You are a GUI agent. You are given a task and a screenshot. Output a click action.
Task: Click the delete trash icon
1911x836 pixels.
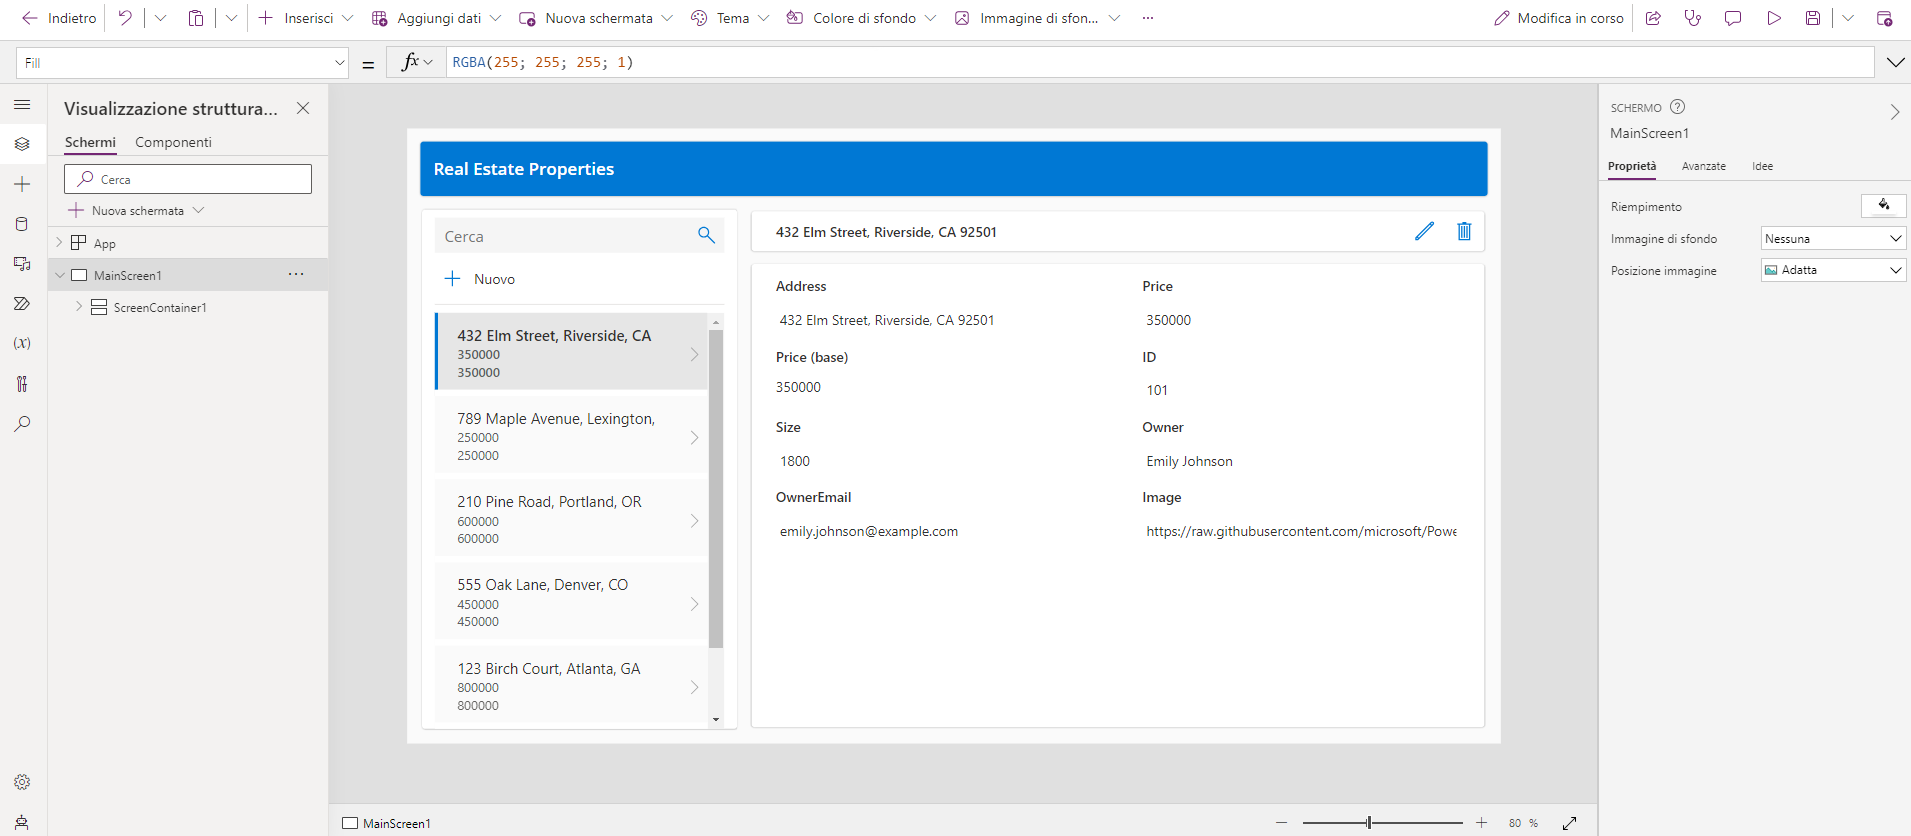[1464, 231]
